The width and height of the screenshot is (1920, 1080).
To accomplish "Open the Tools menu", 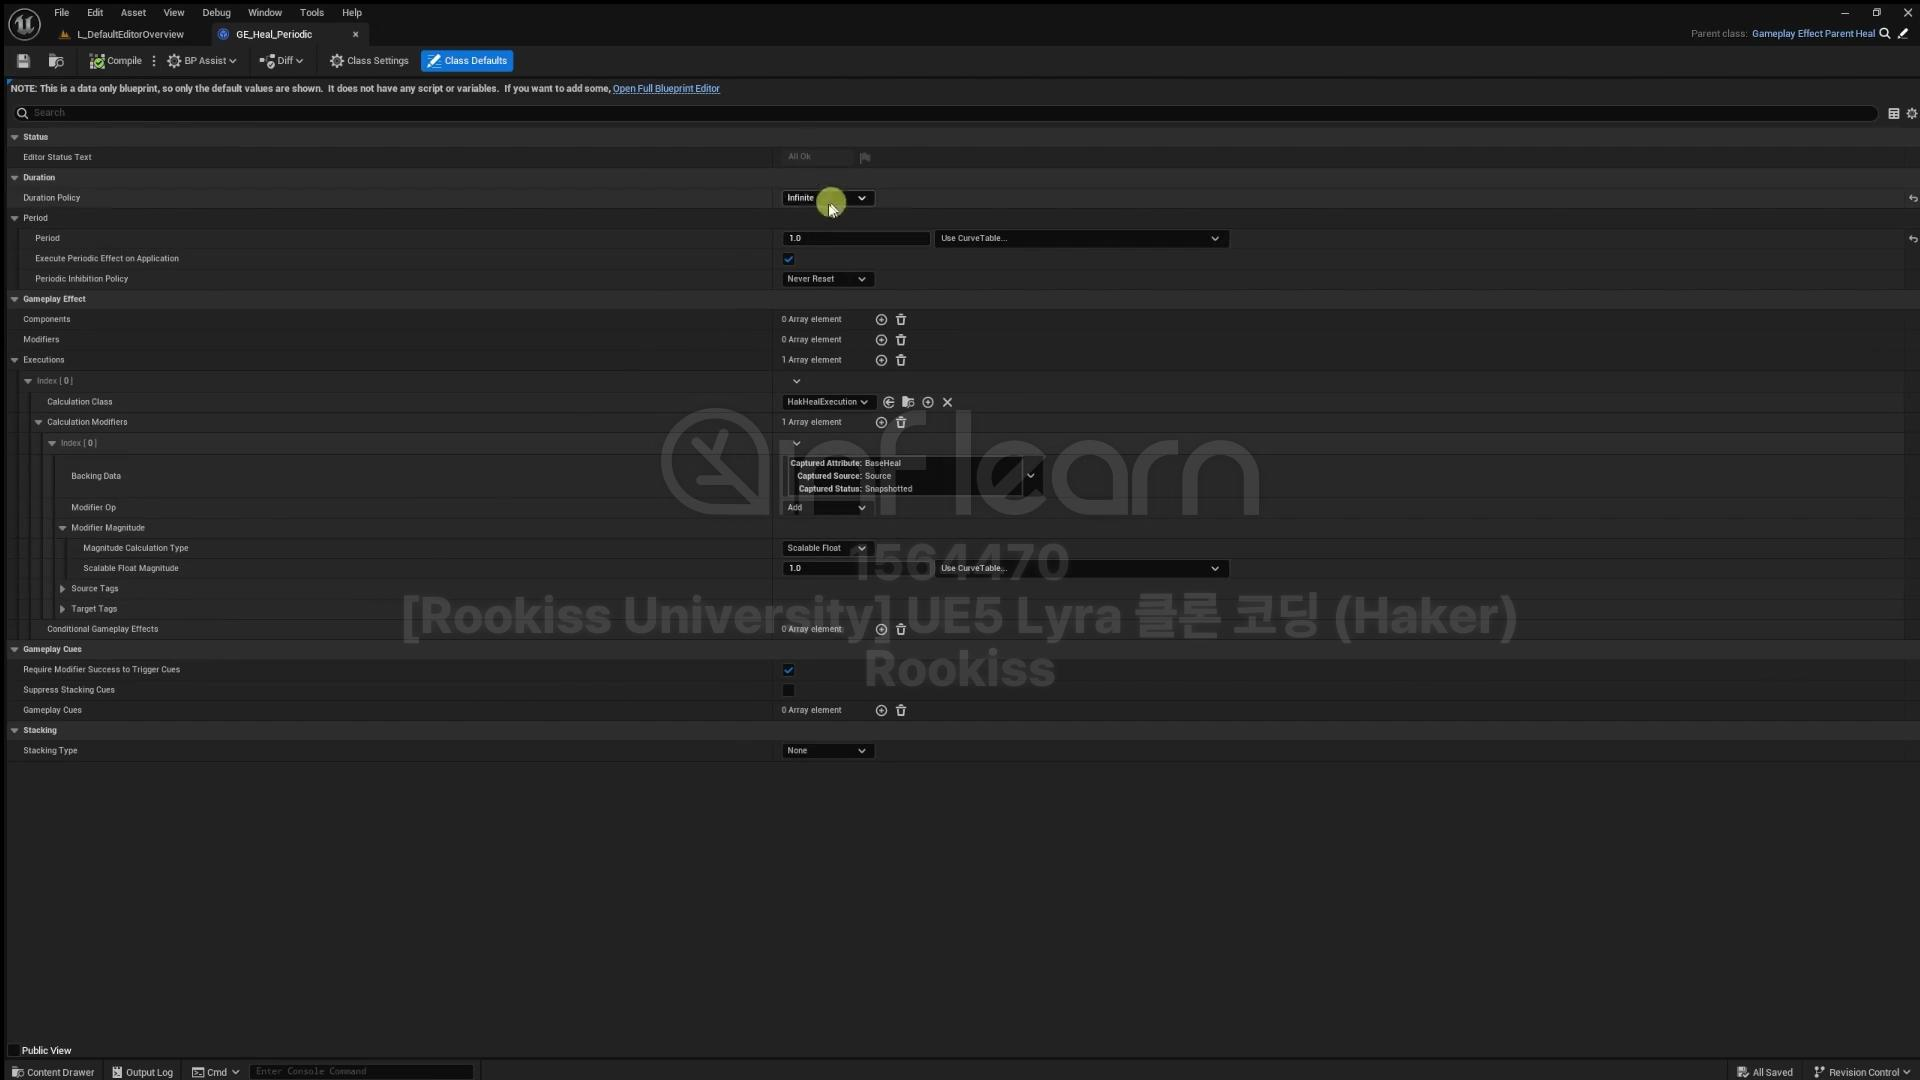I will [x=311, y=13].
